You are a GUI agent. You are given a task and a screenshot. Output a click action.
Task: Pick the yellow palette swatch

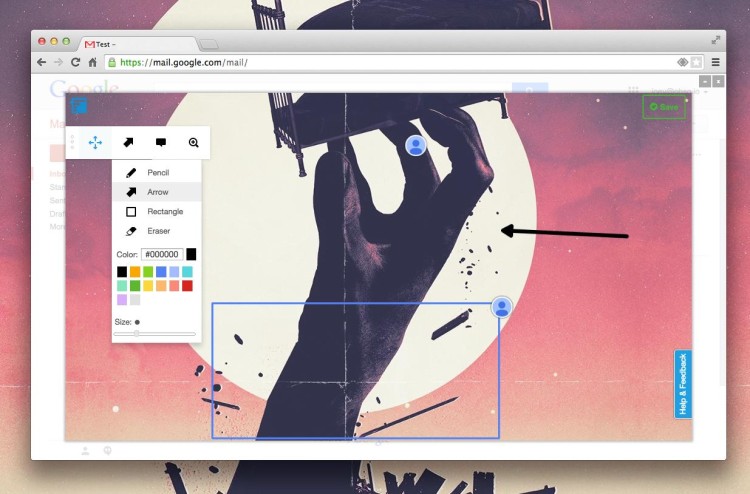[x=148, y=286]
